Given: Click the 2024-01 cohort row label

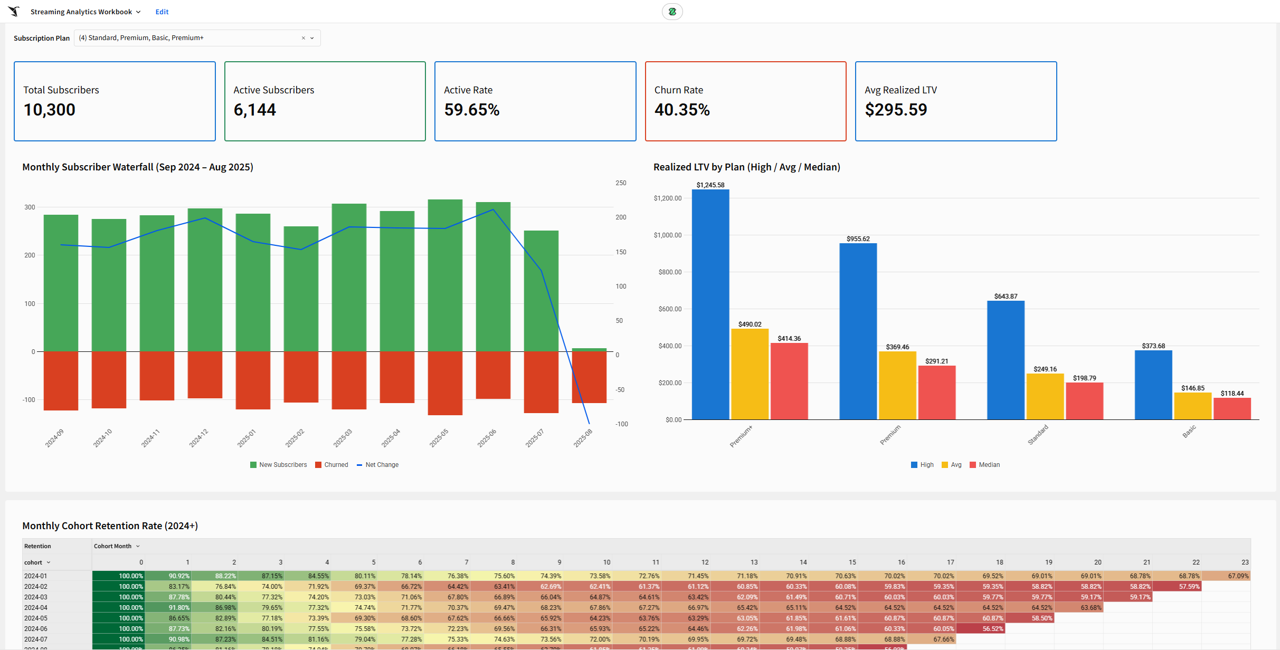Looking at the screenshot, I should [36, 576].
